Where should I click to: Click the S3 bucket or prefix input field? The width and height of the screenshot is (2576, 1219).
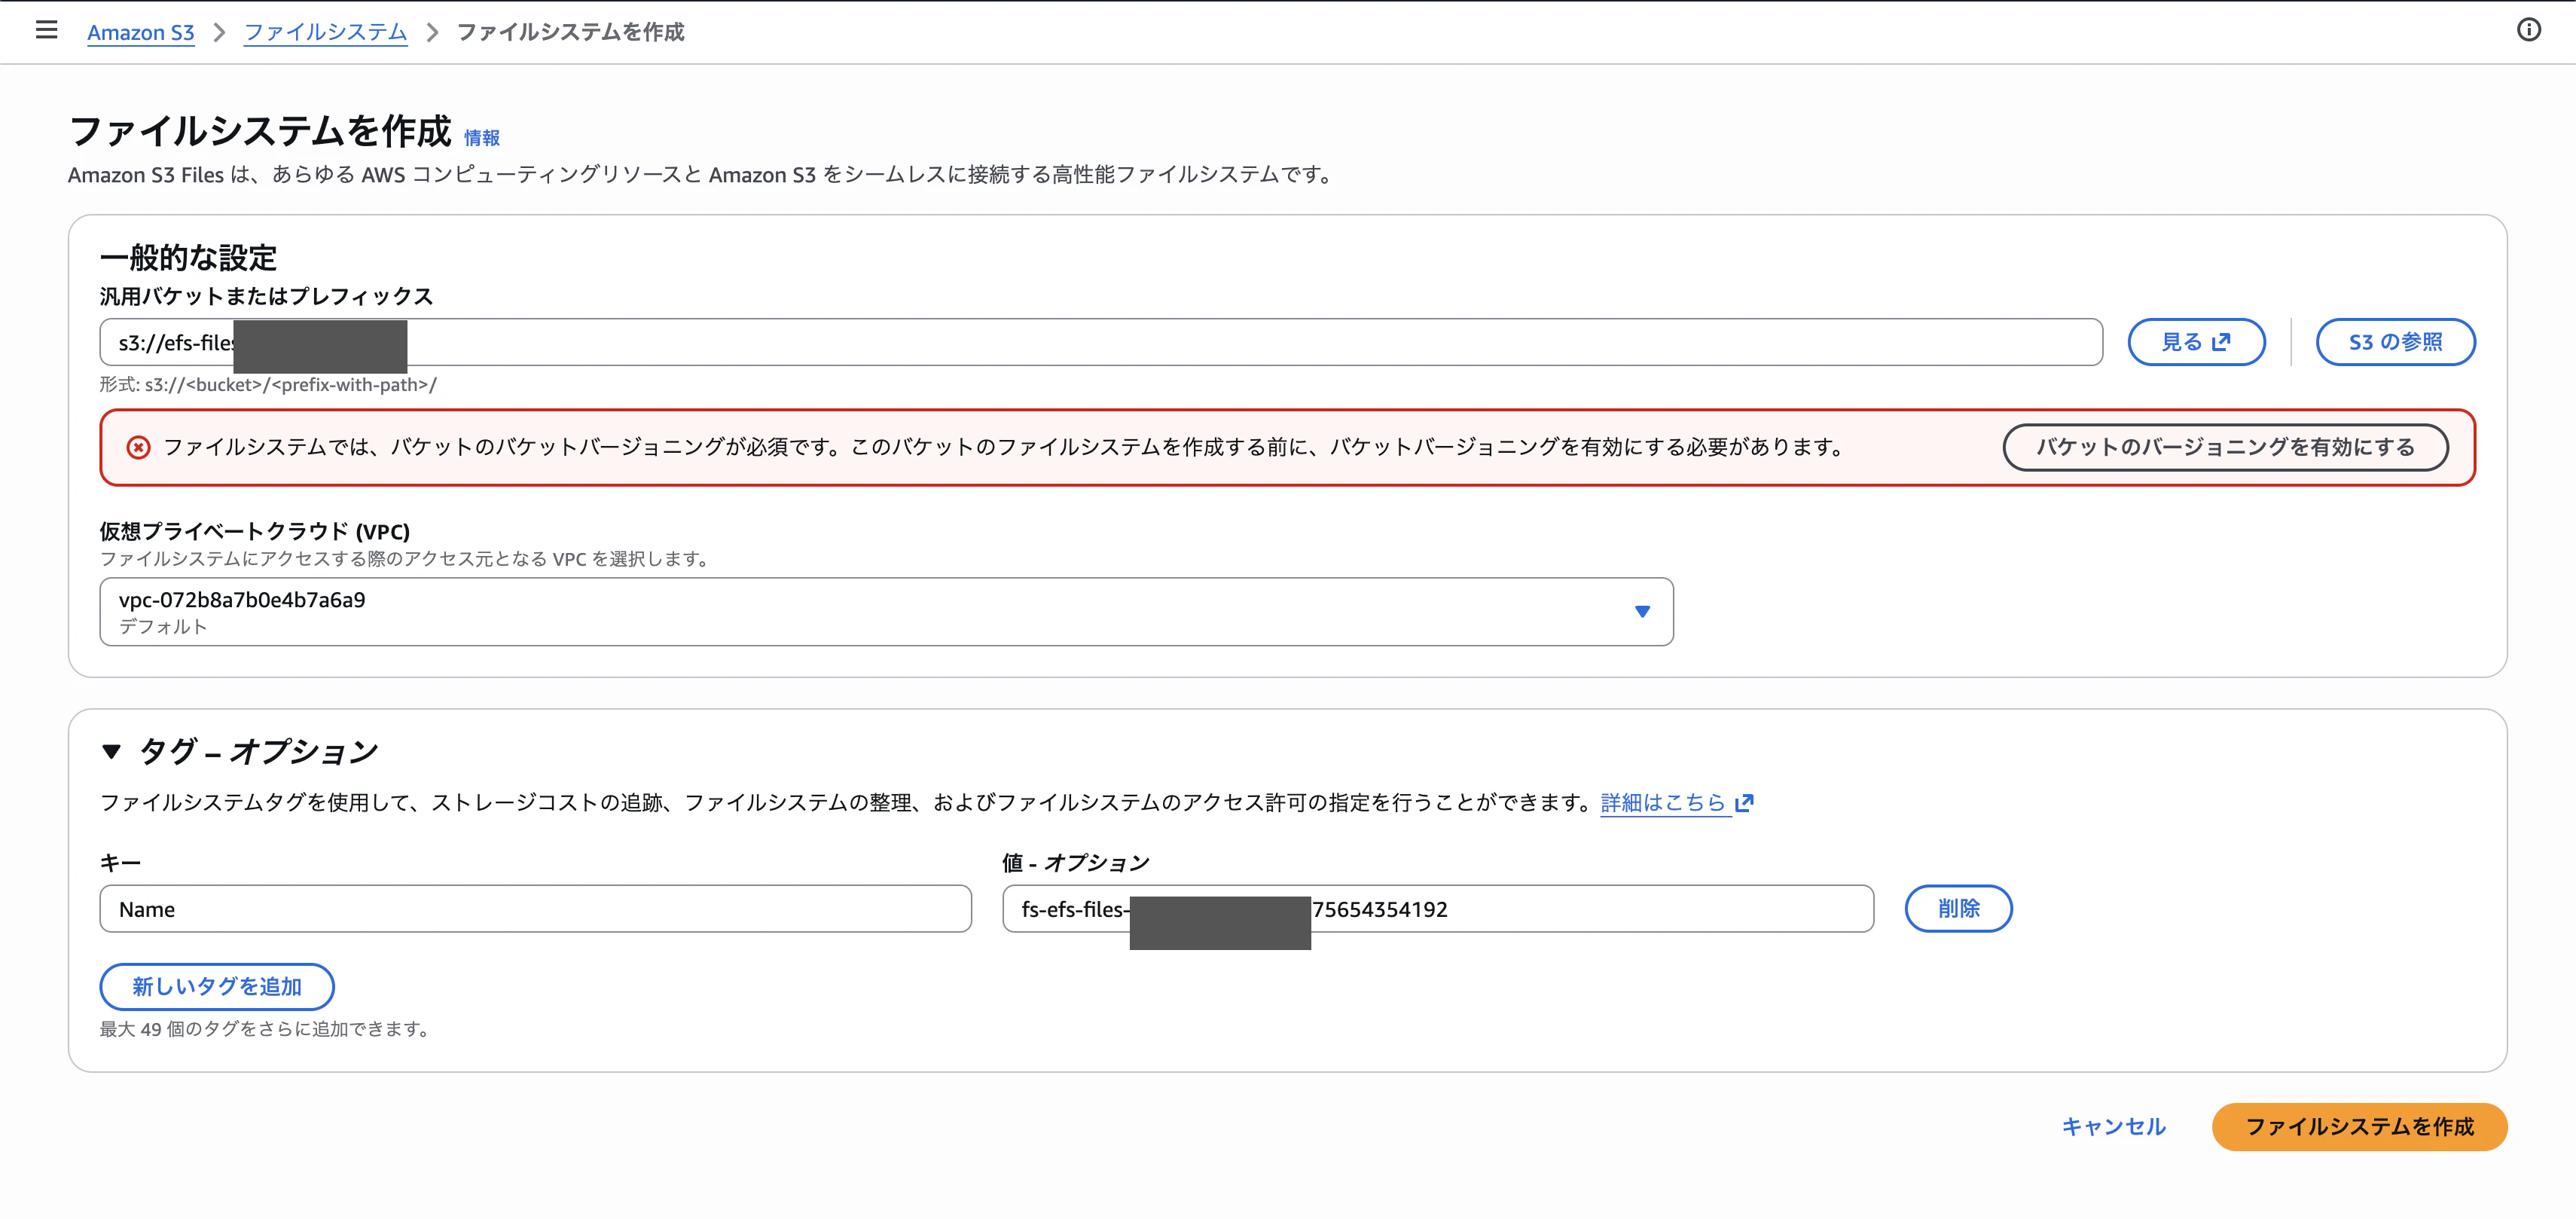(x=1100, y=342)
